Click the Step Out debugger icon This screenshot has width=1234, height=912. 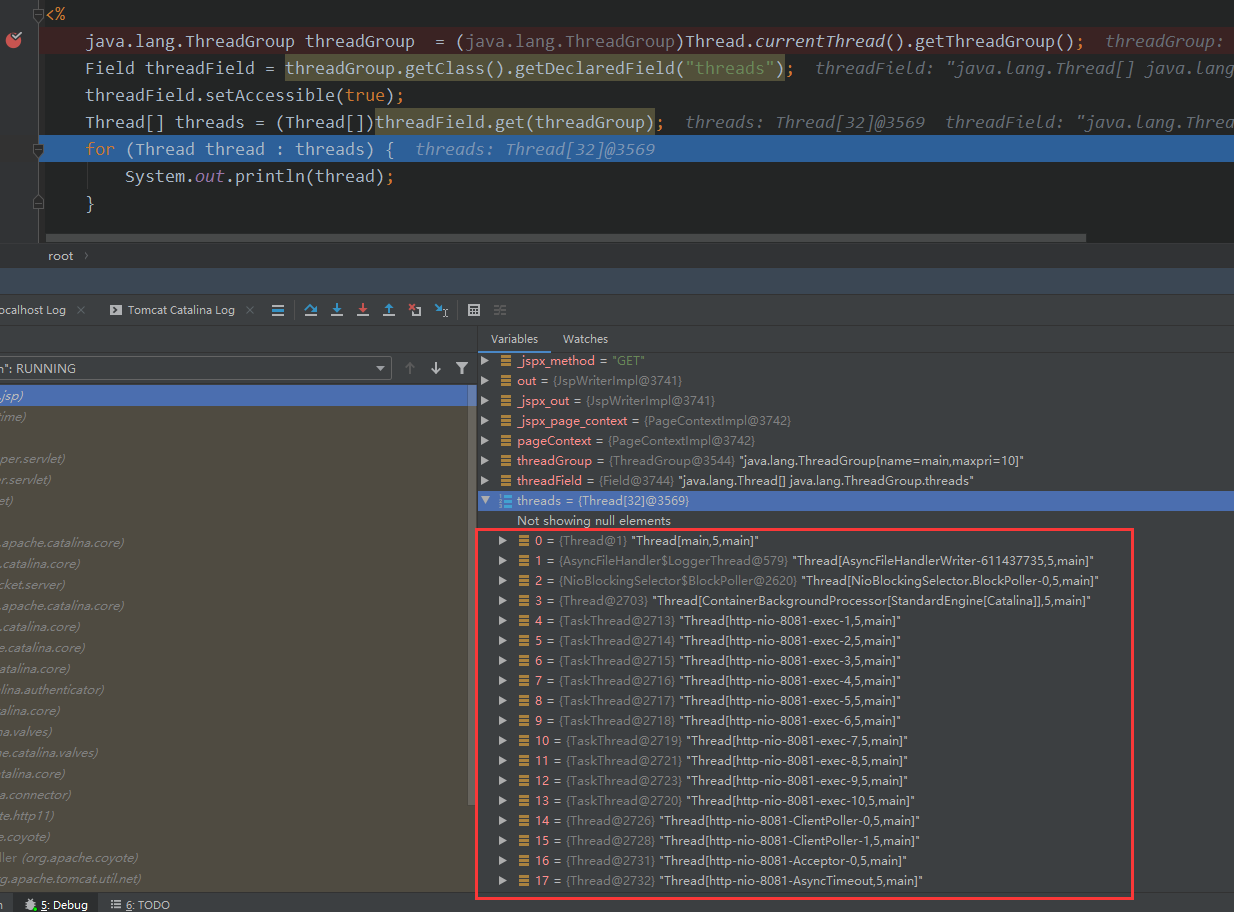[x=389, y=310]
